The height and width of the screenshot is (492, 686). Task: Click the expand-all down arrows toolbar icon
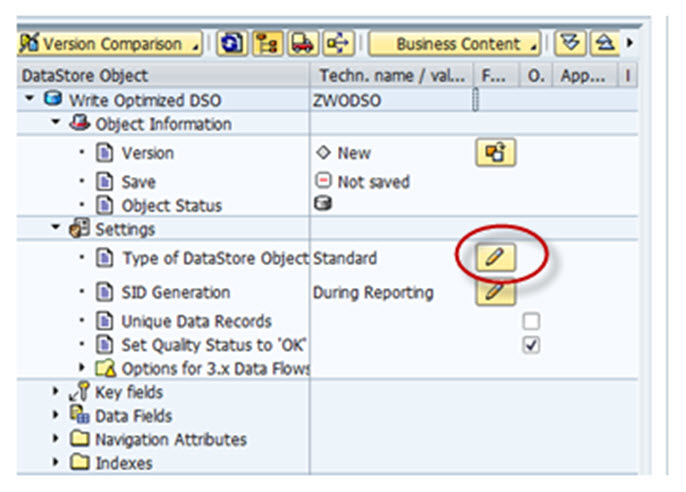(569, 44)
